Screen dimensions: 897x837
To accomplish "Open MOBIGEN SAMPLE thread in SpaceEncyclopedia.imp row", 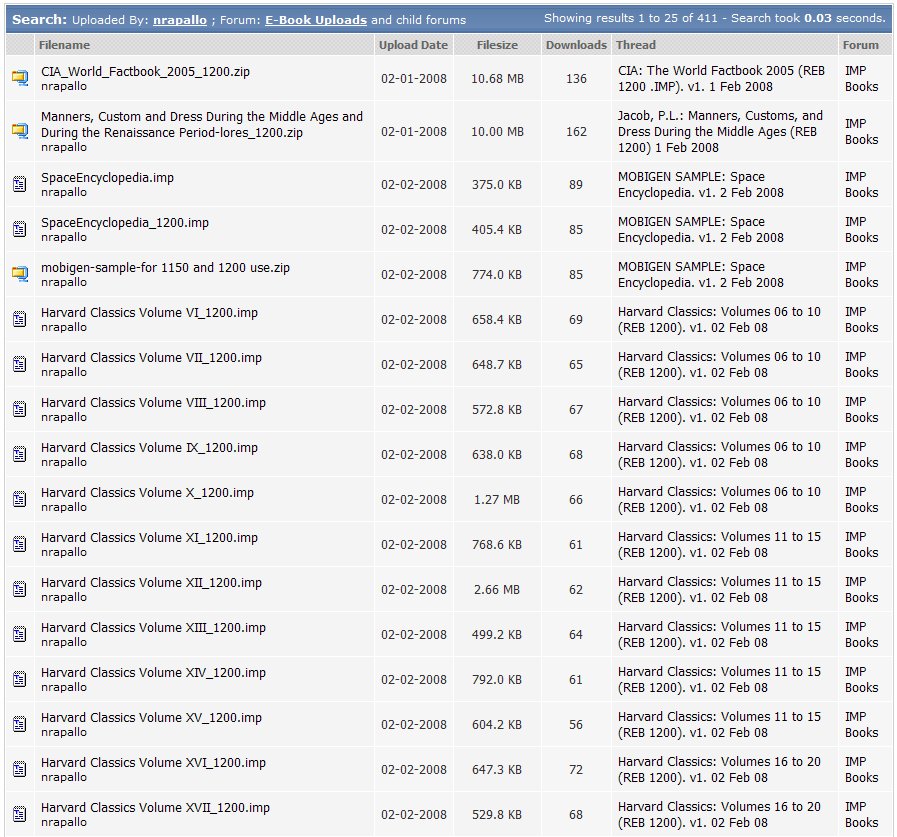I will [701, 185].
